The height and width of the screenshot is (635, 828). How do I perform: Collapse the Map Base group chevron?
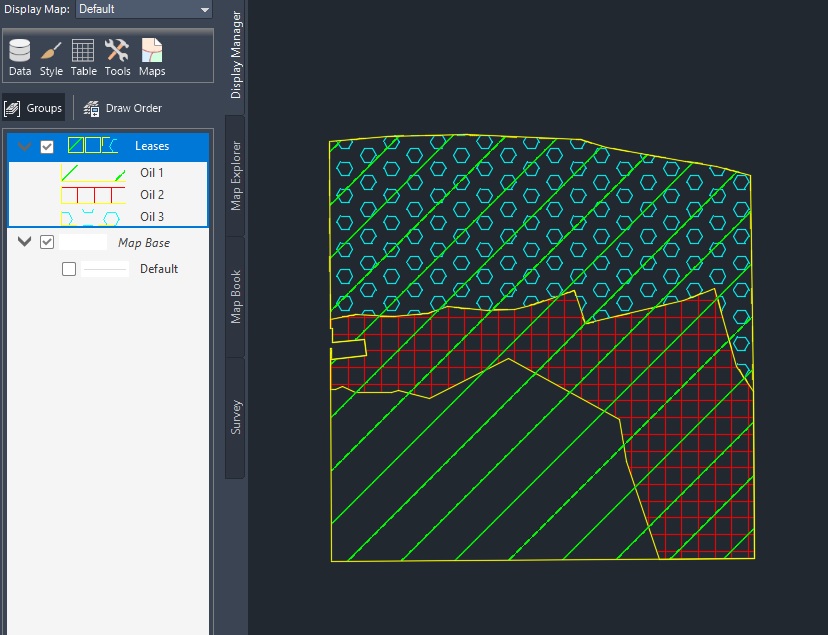point(24,242)
